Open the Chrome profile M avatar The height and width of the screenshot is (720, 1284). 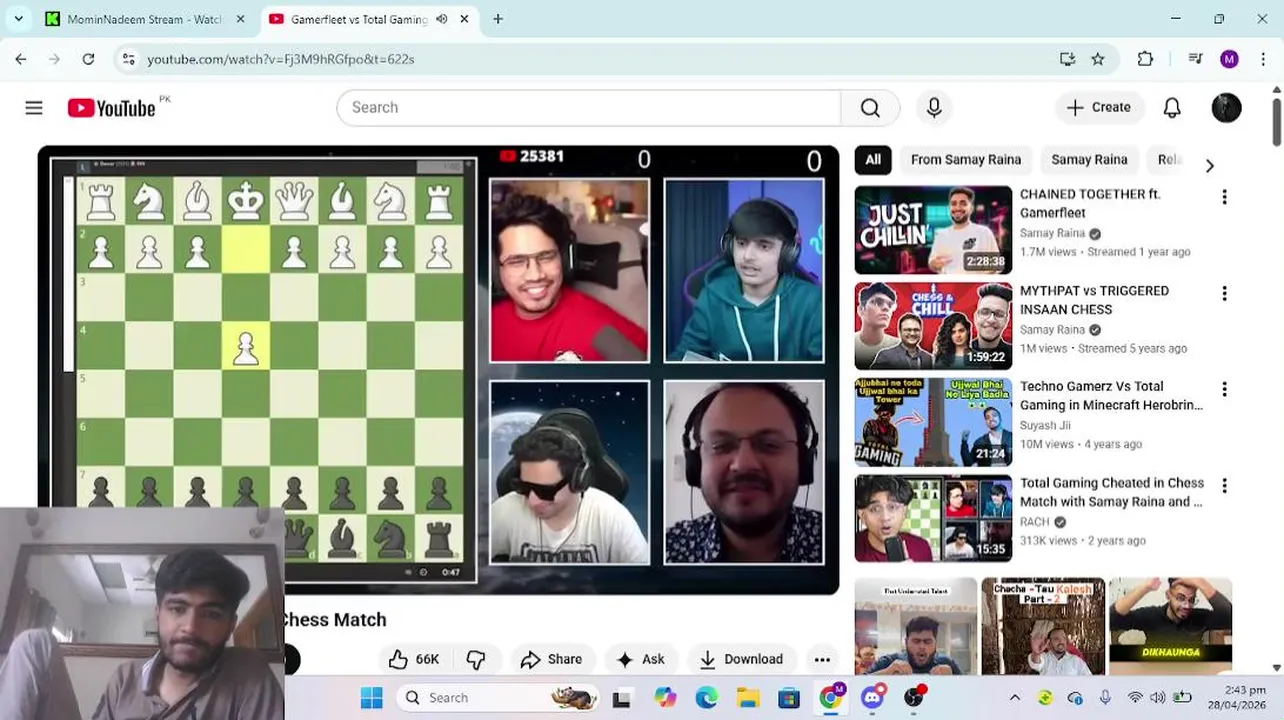coord(1230,59)
